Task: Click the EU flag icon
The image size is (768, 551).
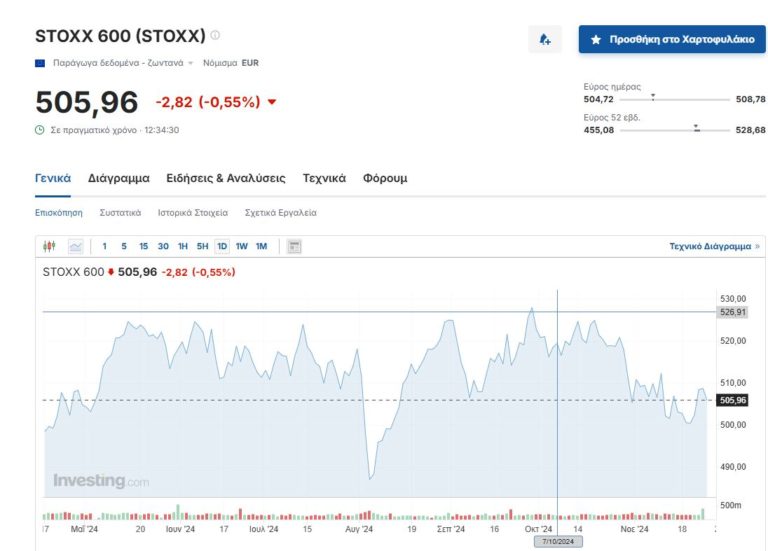Action: click(x=40, y=63)
